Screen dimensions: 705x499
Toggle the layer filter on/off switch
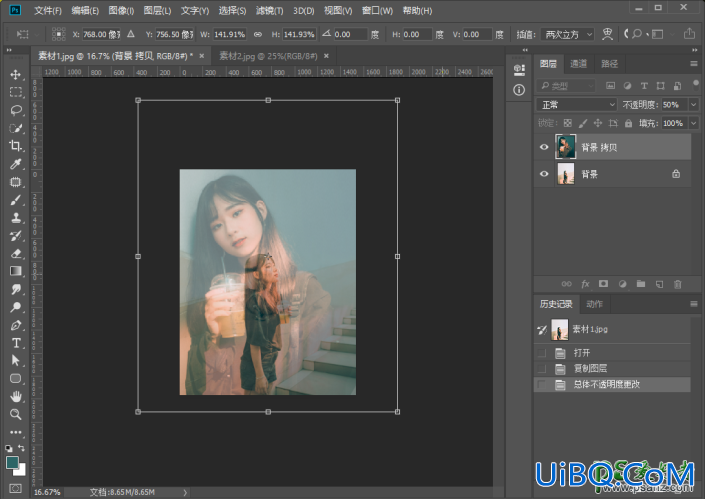click(x=696, y=85)
